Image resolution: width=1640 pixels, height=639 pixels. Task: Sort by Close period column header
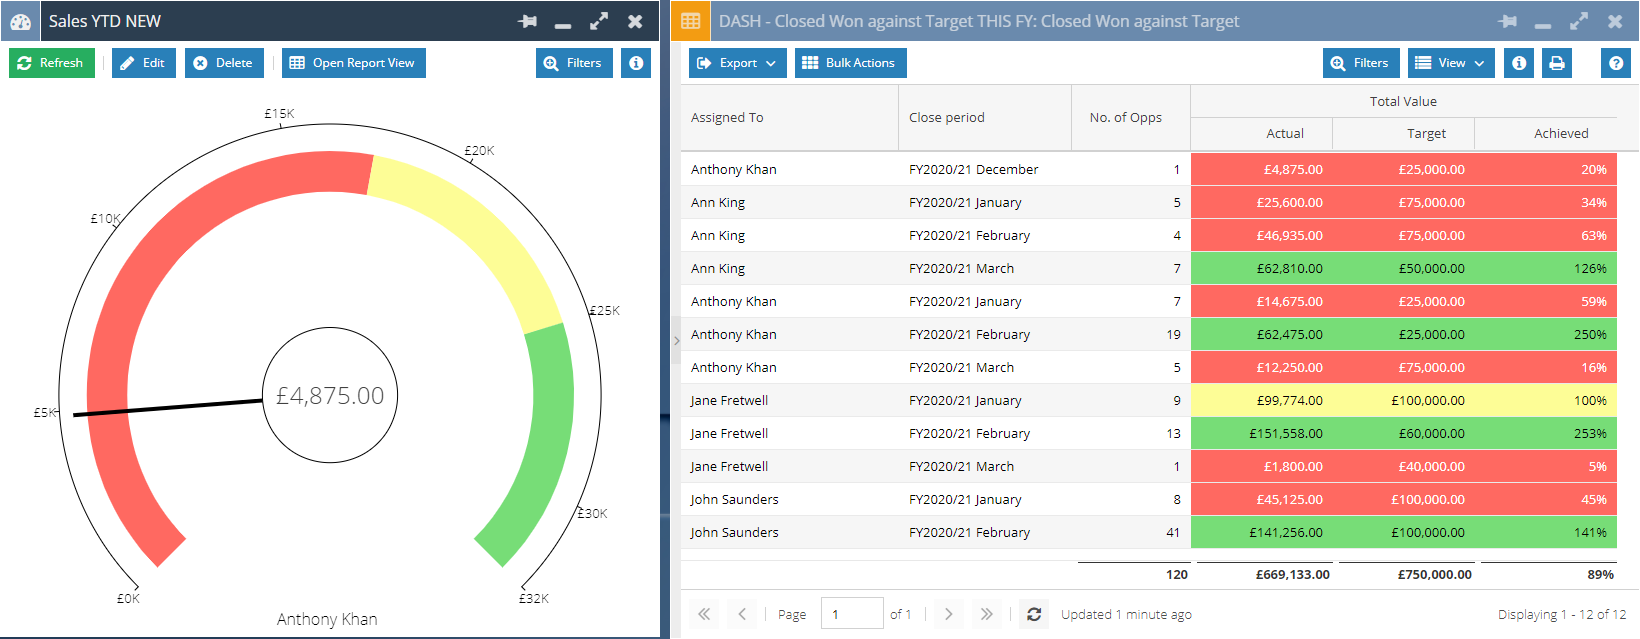[x=946, y=118]
